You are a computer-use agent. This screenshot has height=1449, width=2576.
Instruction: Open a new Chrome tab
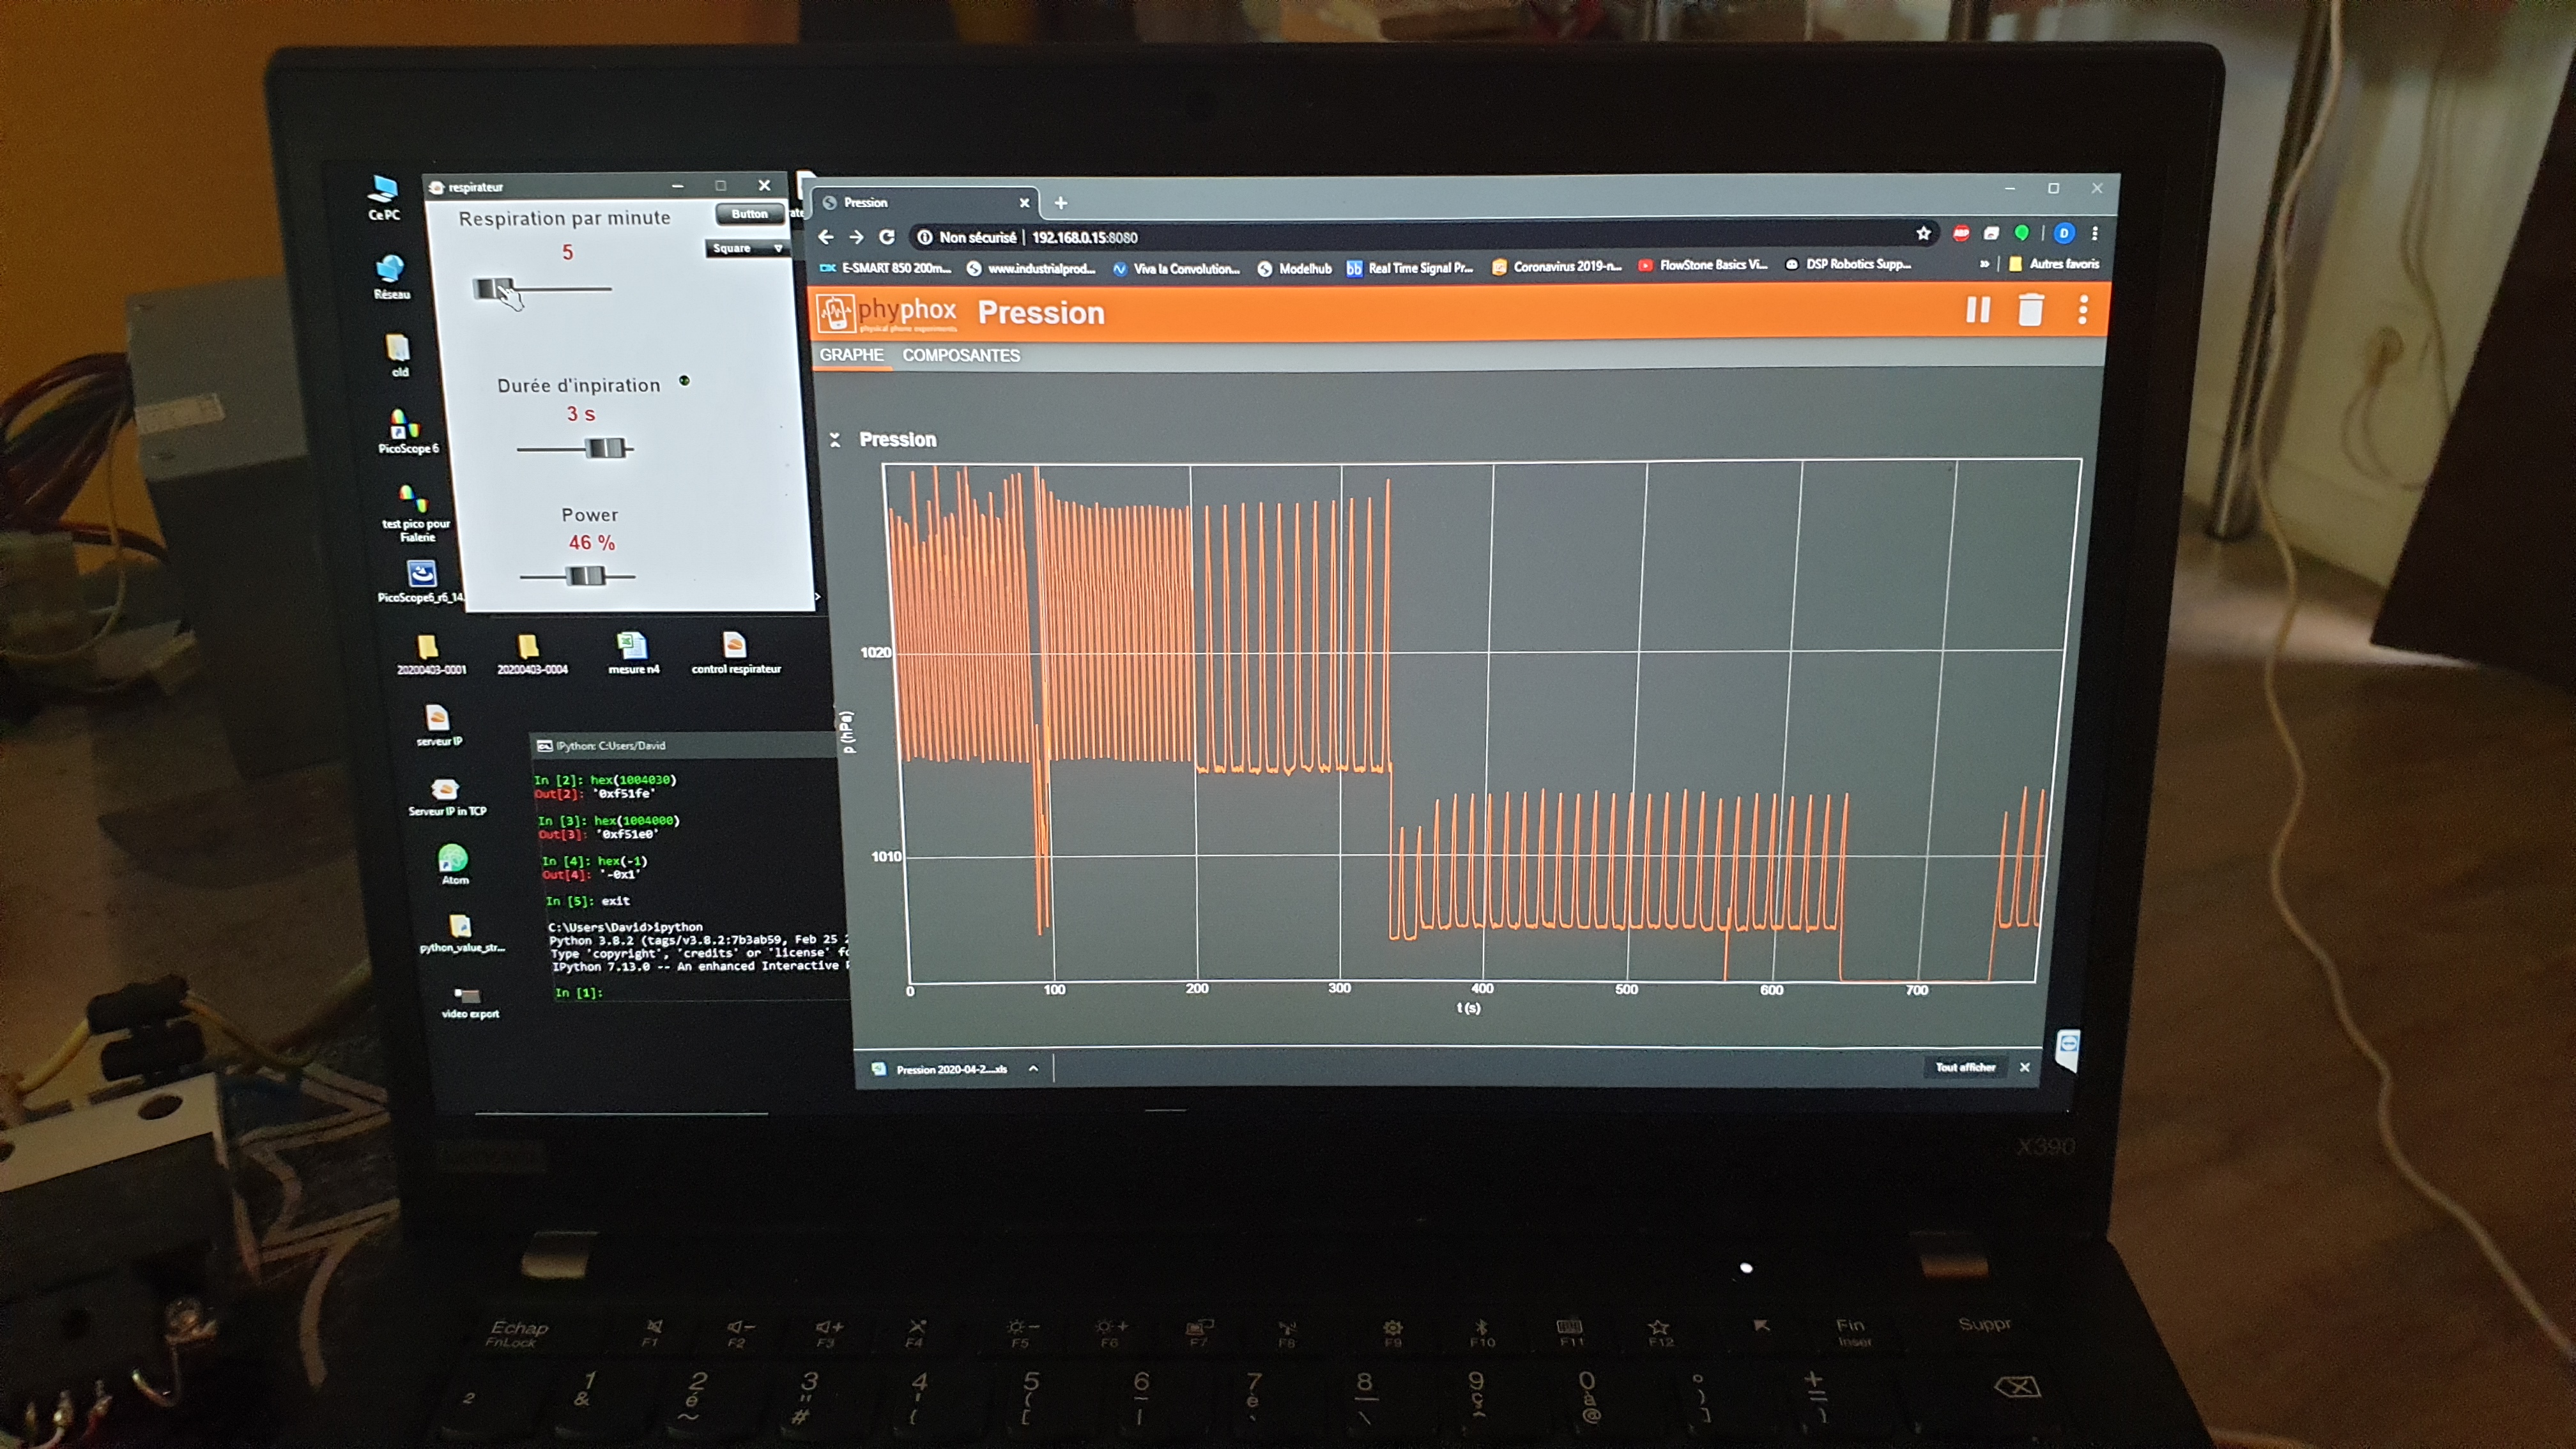coord(1061,203)
